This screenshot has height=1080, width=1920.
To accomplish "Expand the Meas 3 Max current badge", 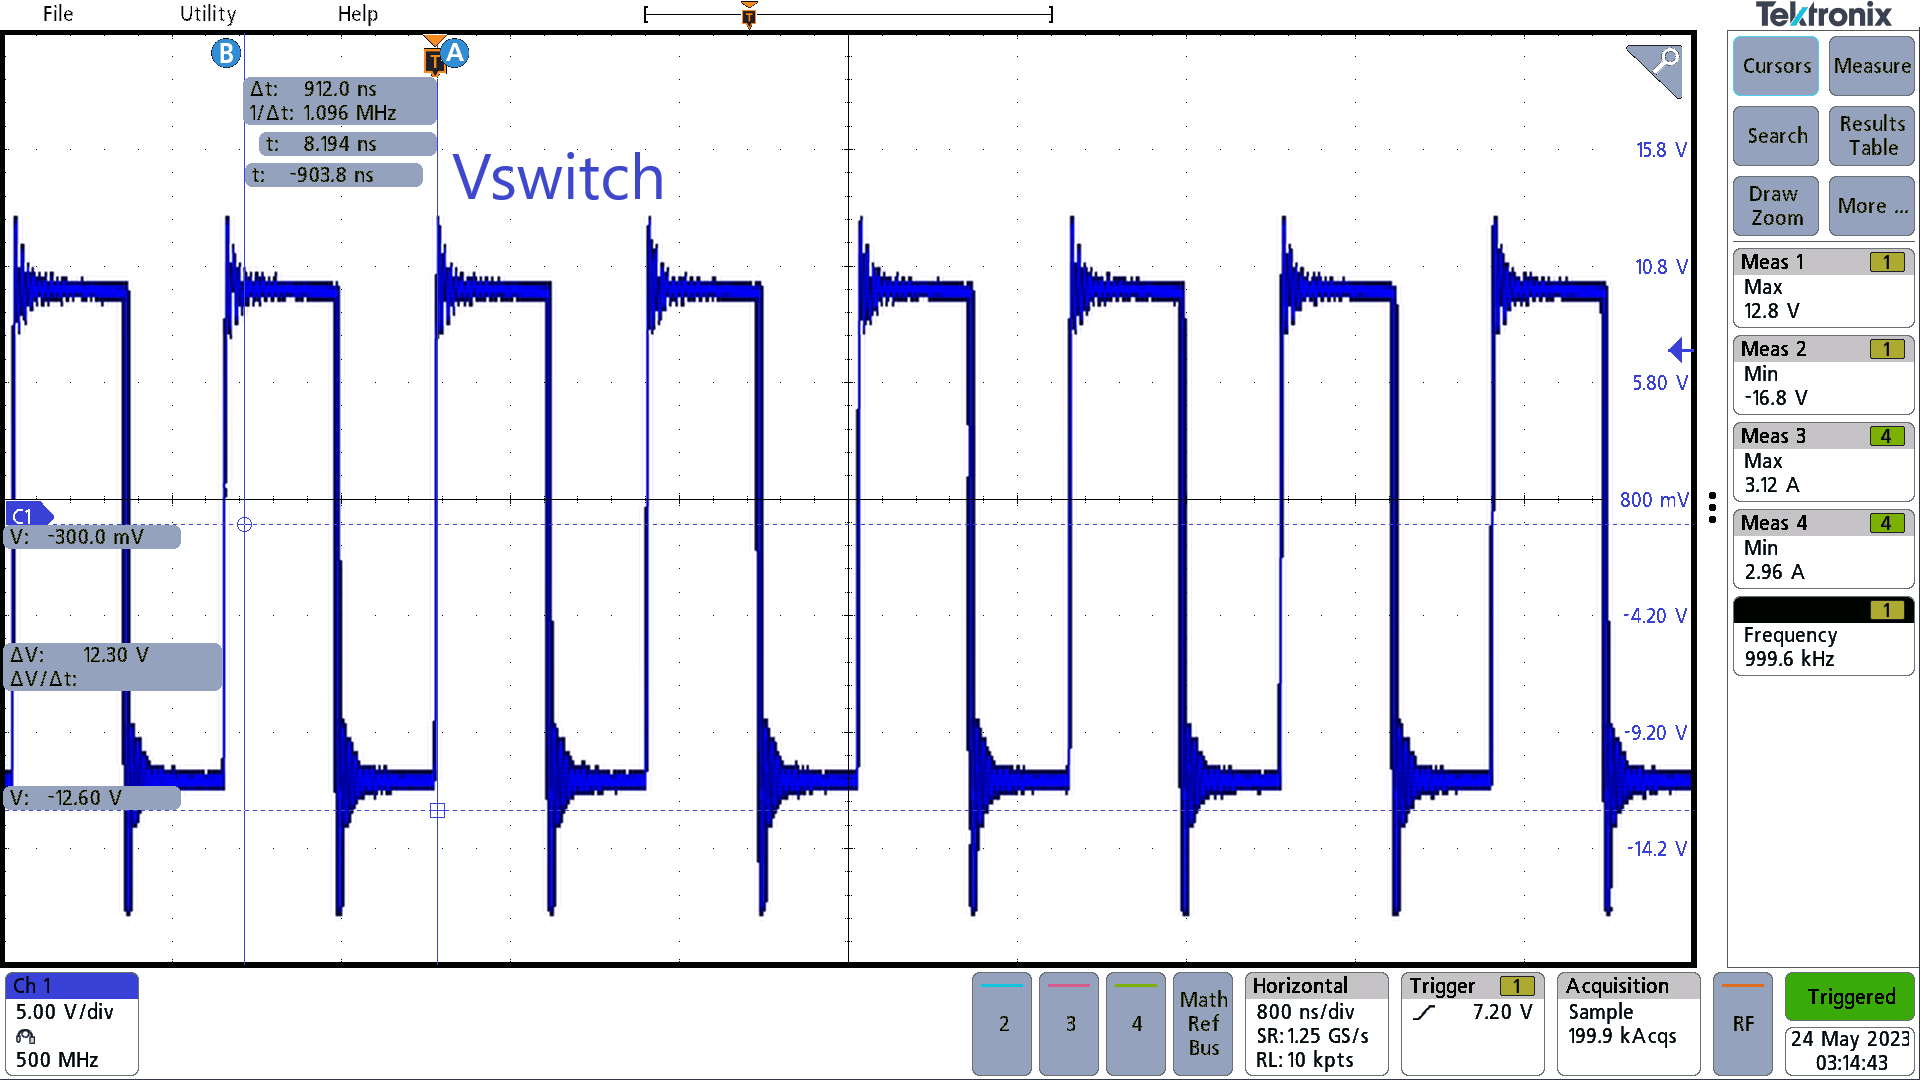I will pos(1823,461).
